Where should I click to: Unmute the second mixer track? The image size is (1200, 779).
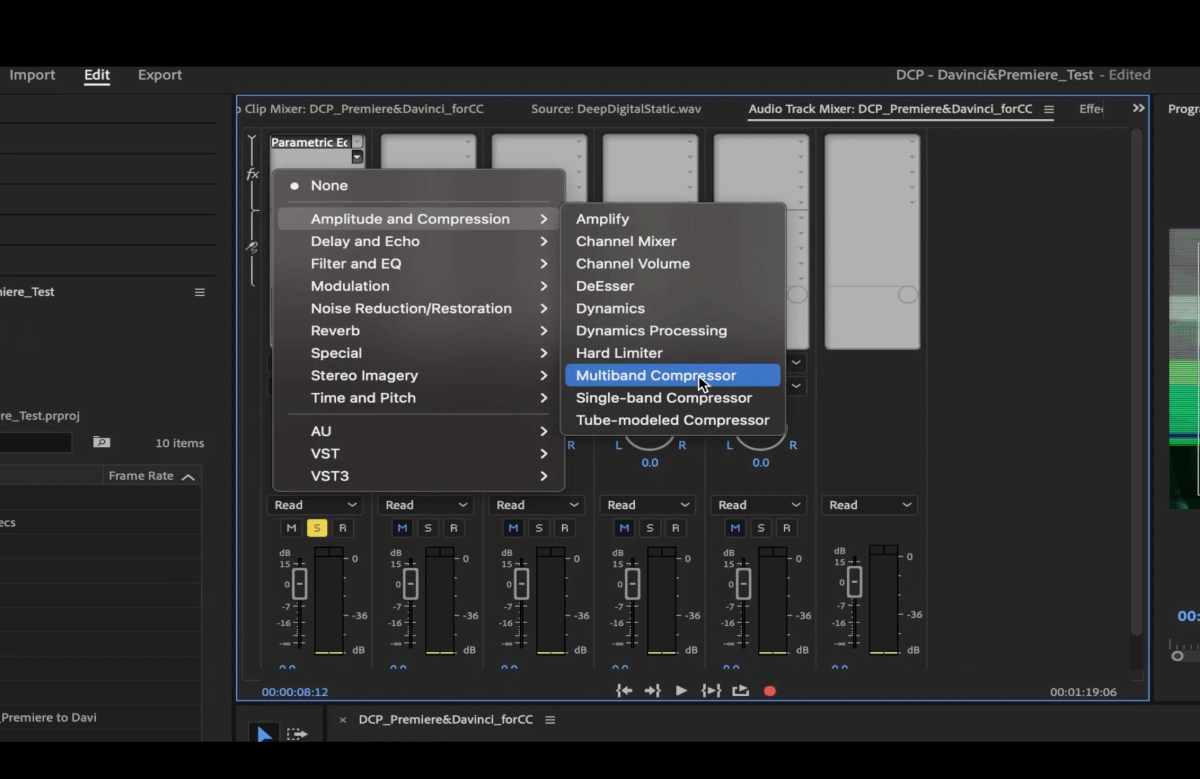coord(402,528)
